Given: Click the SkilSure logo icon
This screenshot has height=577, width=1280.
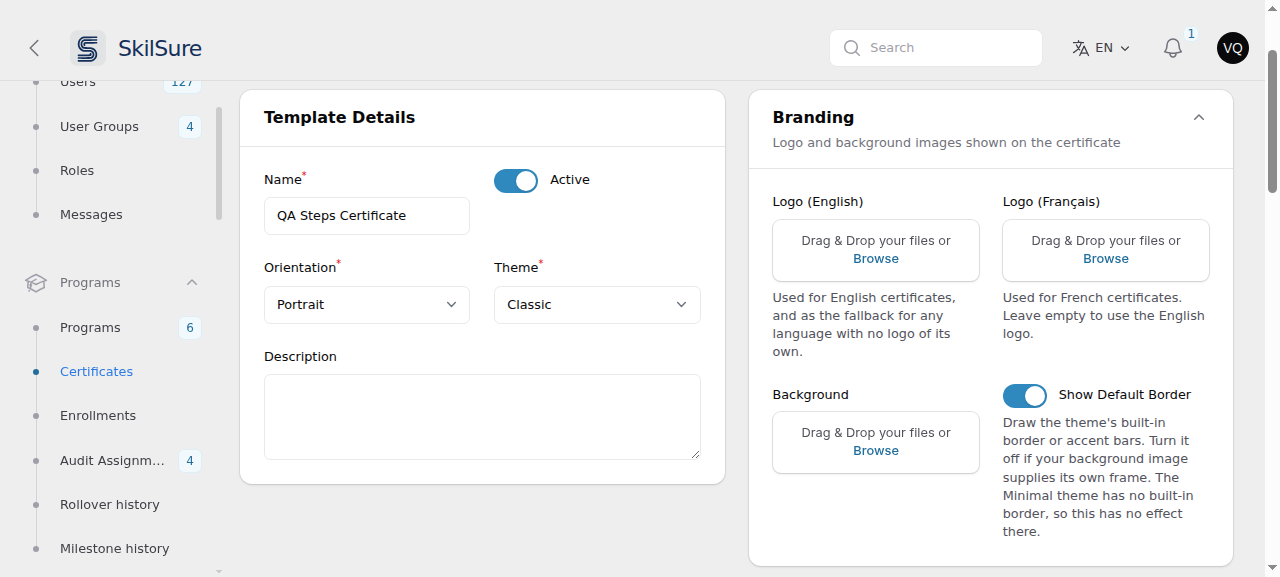Looking at the screenshot, I should (x=88, y=48).
